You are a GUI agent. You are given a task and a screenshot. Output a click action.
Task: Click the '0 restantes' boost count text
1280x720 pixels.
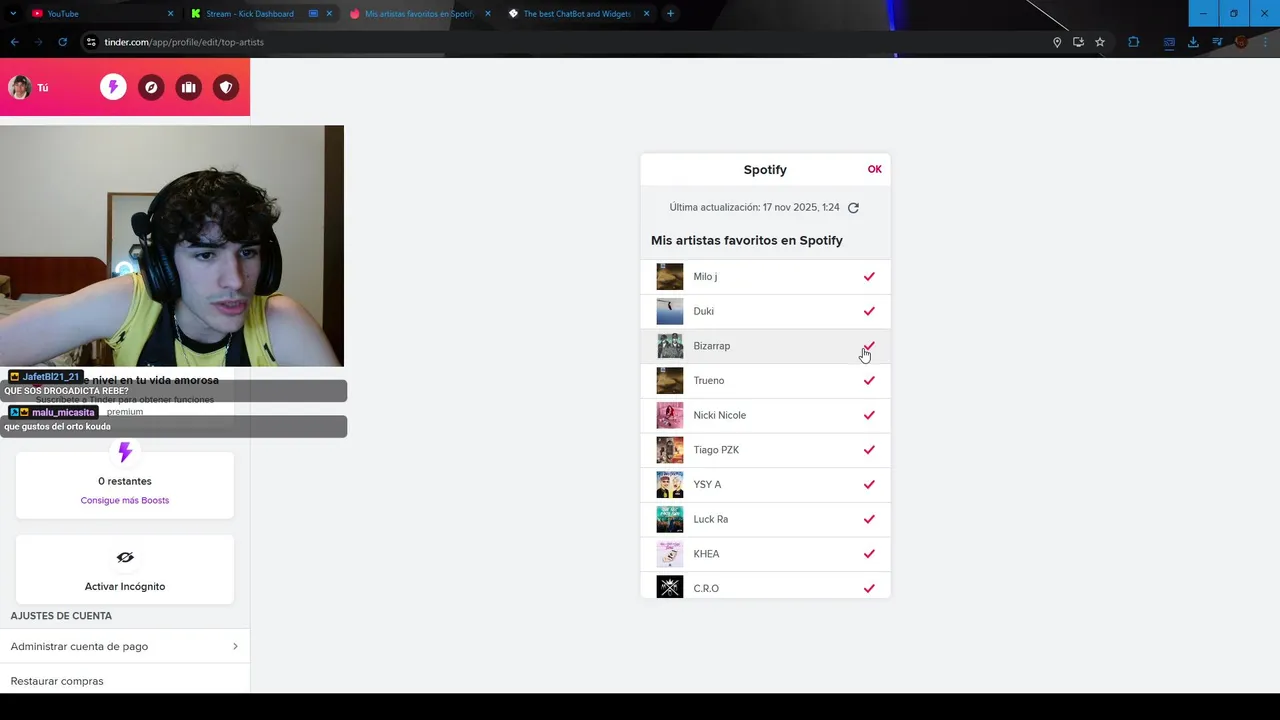pyautogui.click(x=125, y=481)
